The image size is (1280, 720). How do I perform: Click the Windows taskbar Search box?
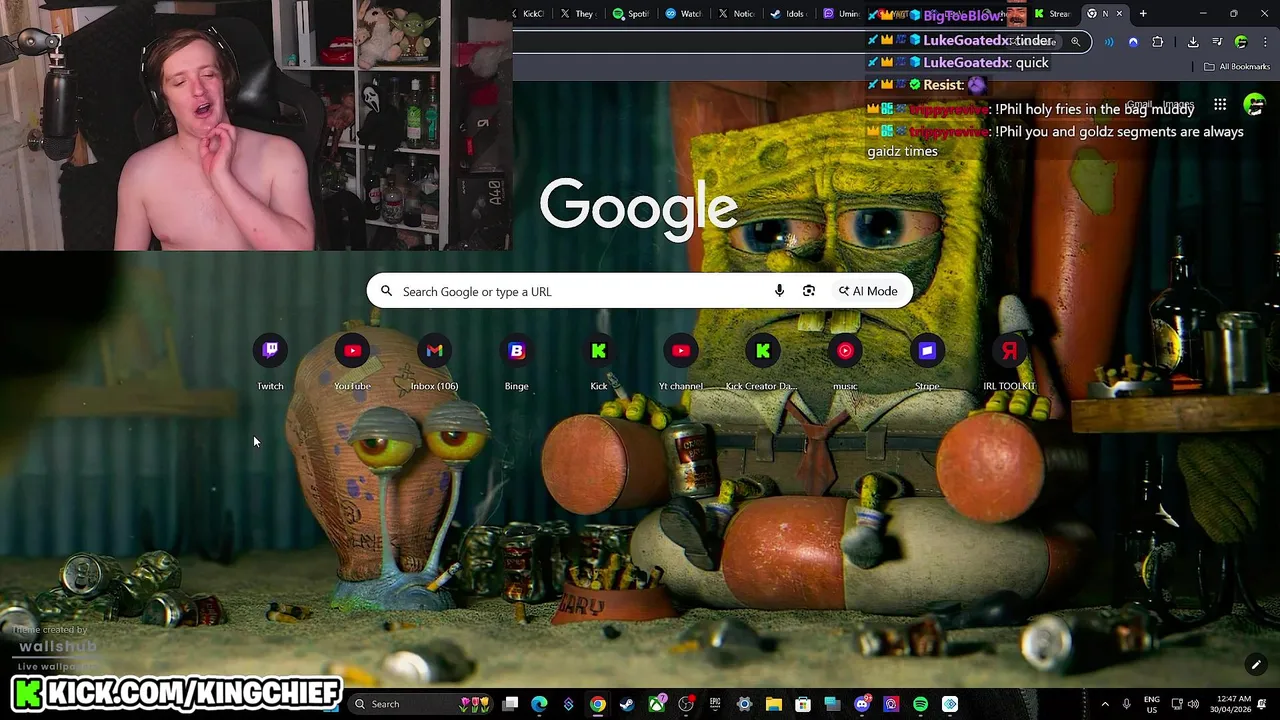pos(420,704)
